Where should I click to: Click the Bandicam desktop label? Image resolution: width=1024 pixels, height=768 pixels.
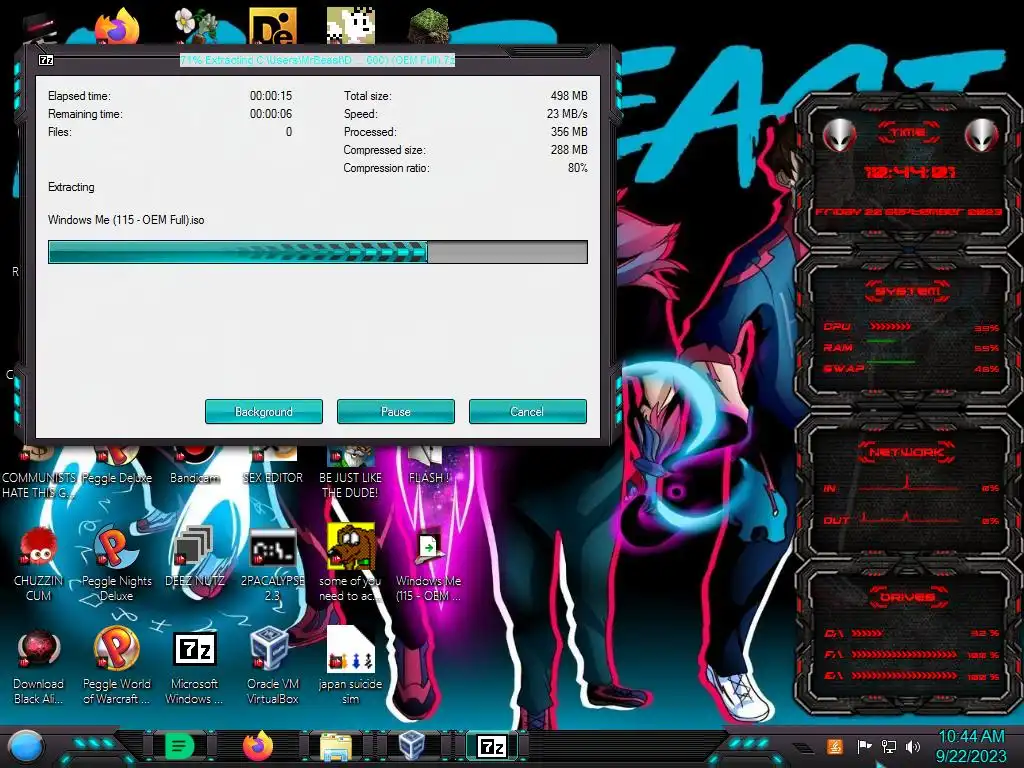[194, 478]
